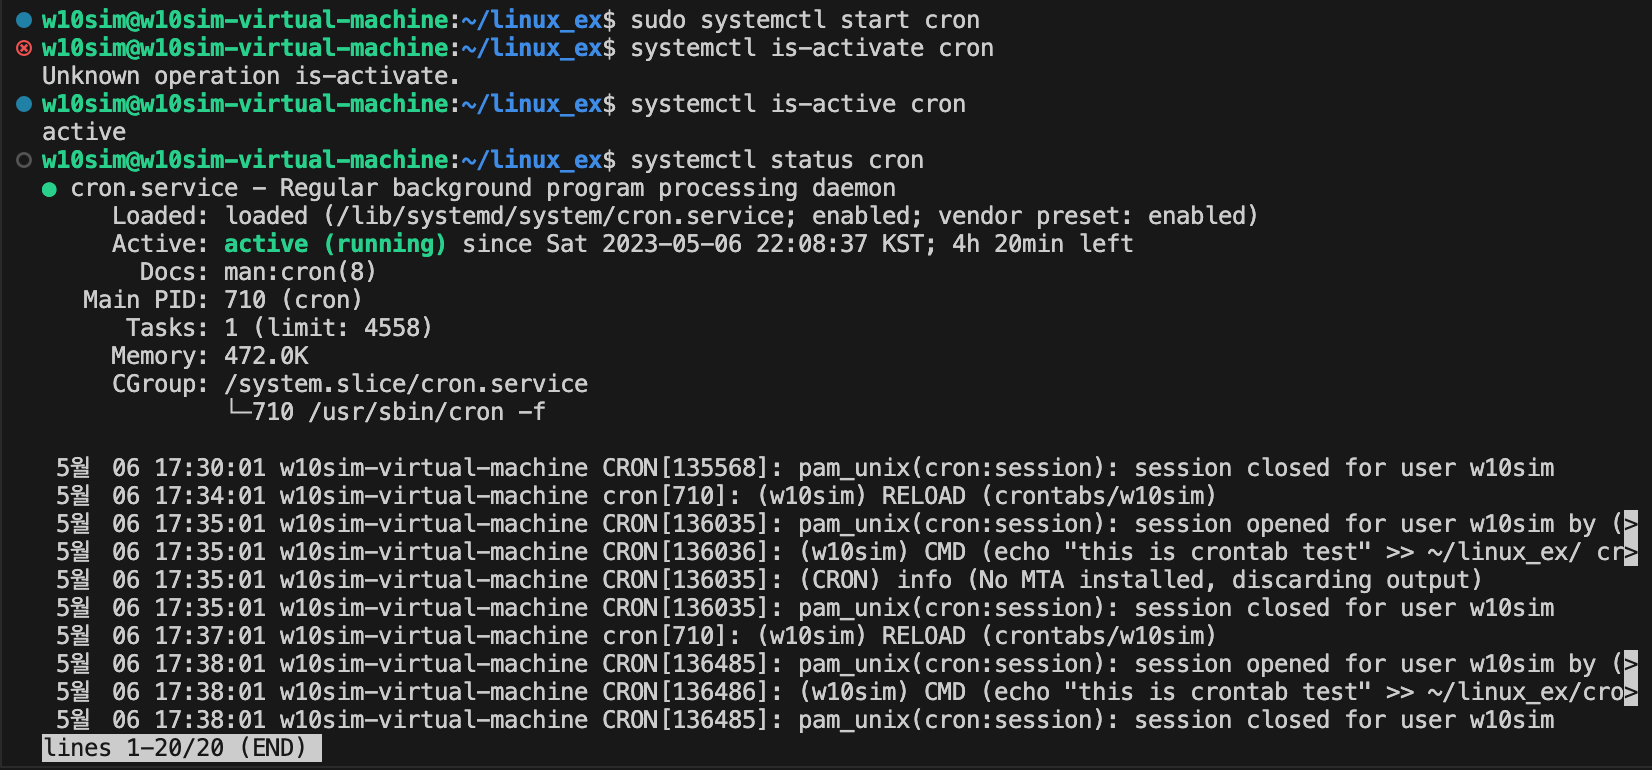Screen dimensions: 1652x770
Task: Click the truncation arrow on the CRON[136486] CMD line
Action: (1631, 692)
